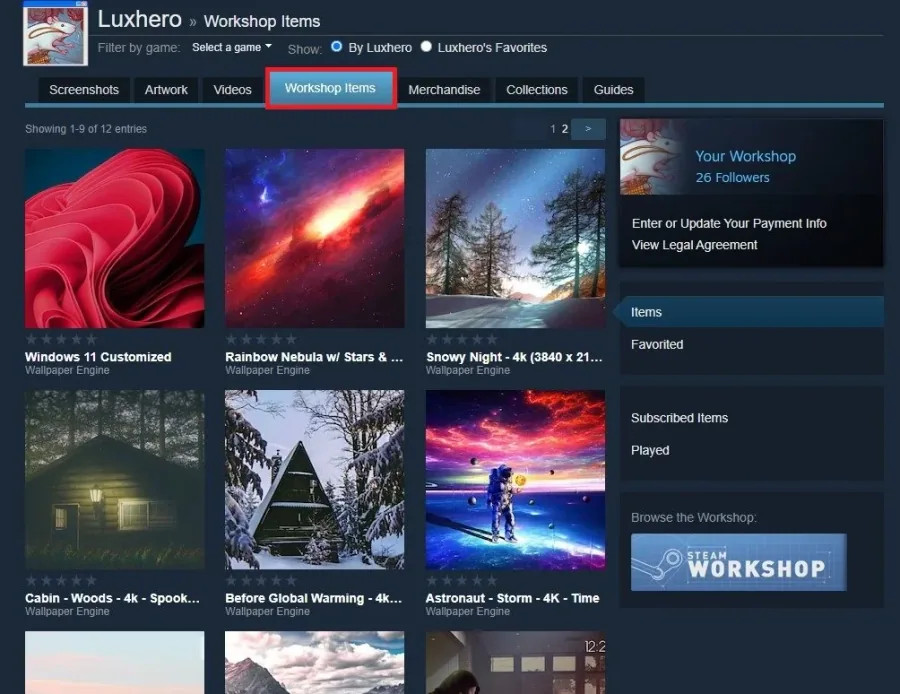Image resolution: width=900 pixels, height=694 pixels.
Task: Click the Luxhero profile avatar
Action: pyautogui.click(x=56, y=33)
